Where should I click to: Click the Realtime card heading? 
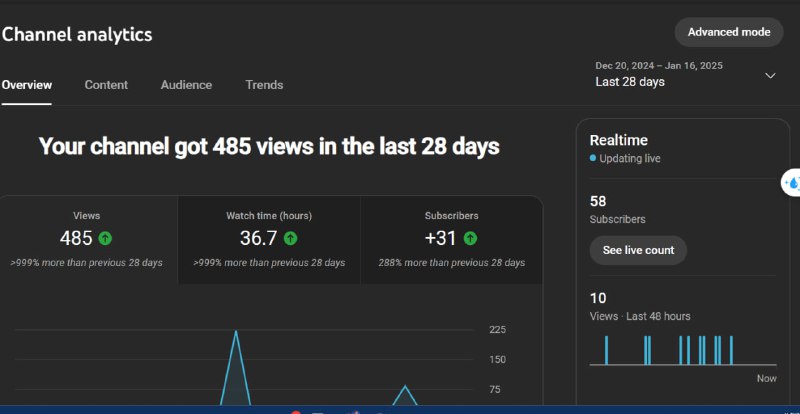(618, 140)
